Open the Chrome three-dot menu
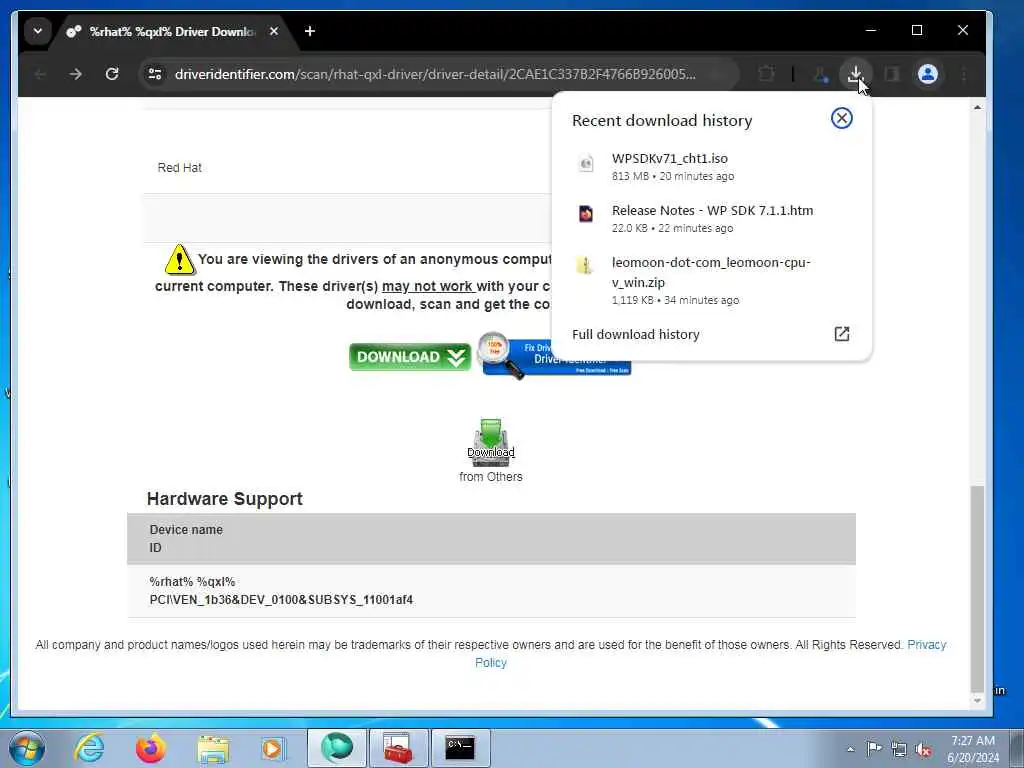The width and height of the screenshot is (1024, 768). pos(964,74)
